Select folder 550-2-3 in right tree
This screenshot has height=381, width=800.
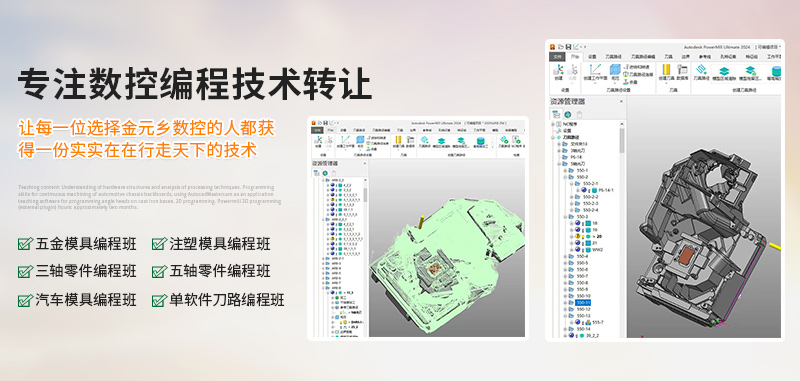(x=590, y=204)
